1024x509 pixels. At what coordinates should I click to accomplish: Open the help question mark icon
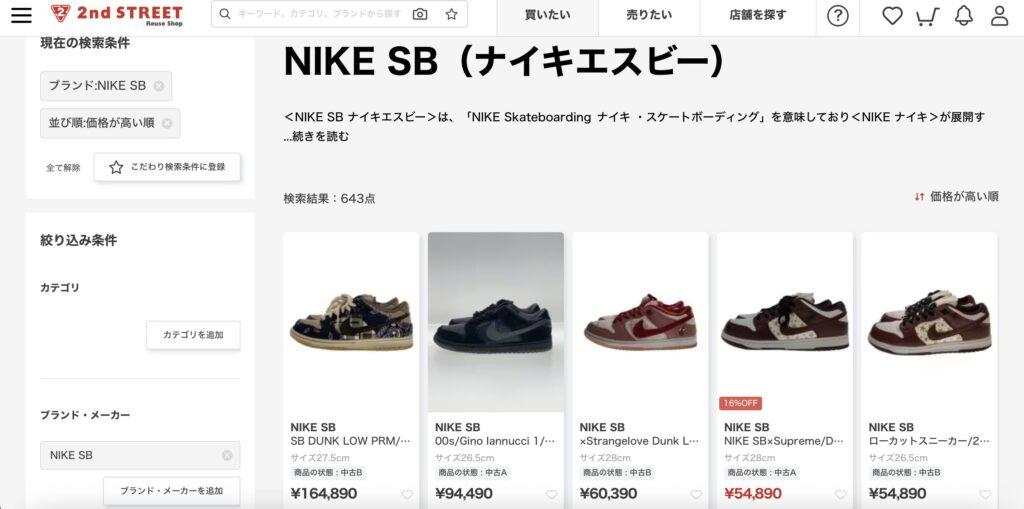(838, 16)
